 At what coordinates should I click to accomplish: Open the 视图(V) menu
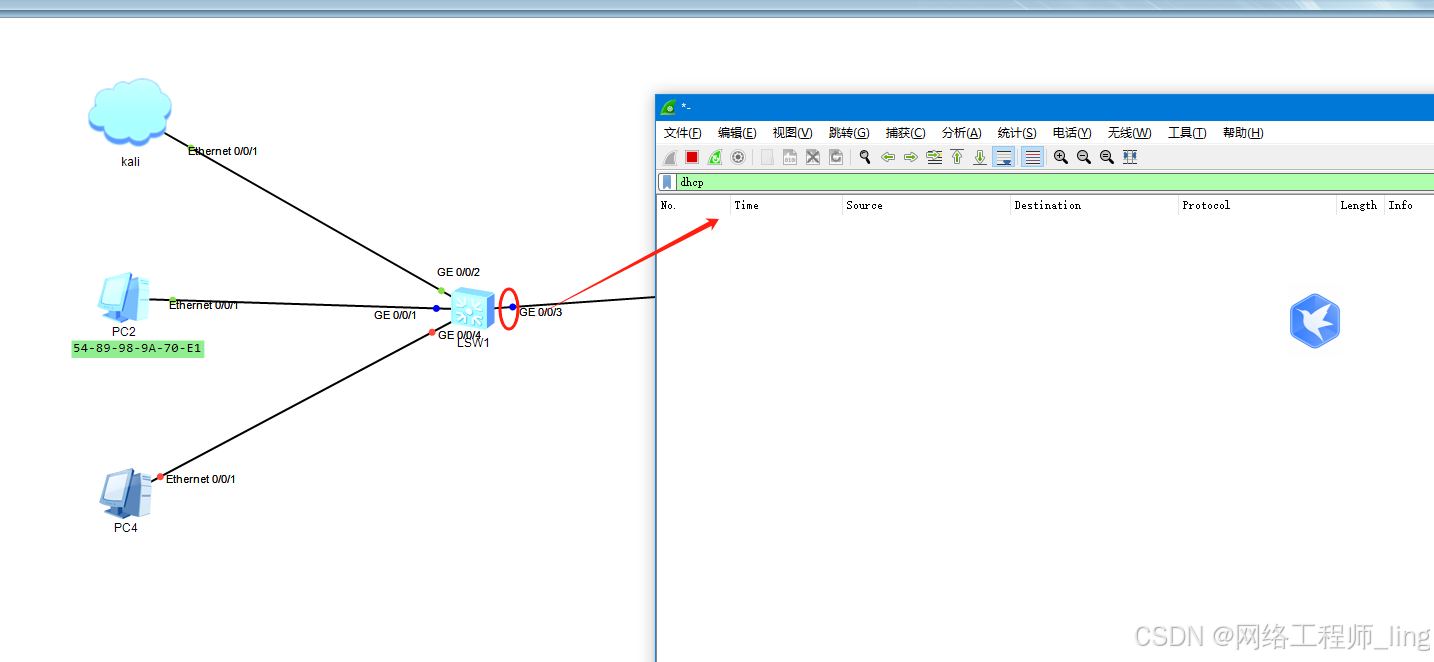(x=792, y=133)
